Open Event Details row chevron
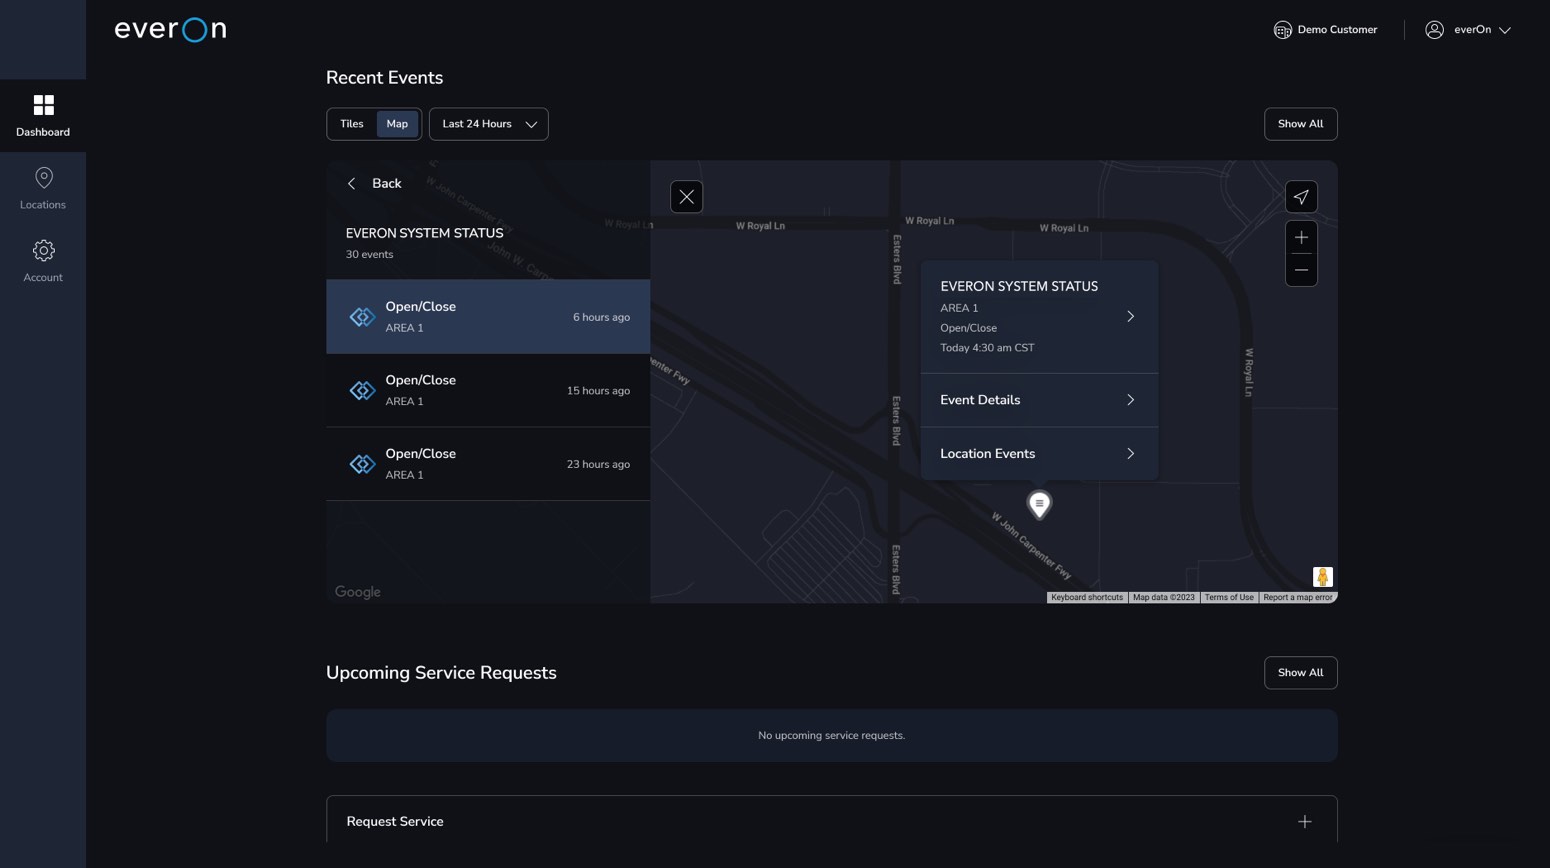 pos(1130,400)
